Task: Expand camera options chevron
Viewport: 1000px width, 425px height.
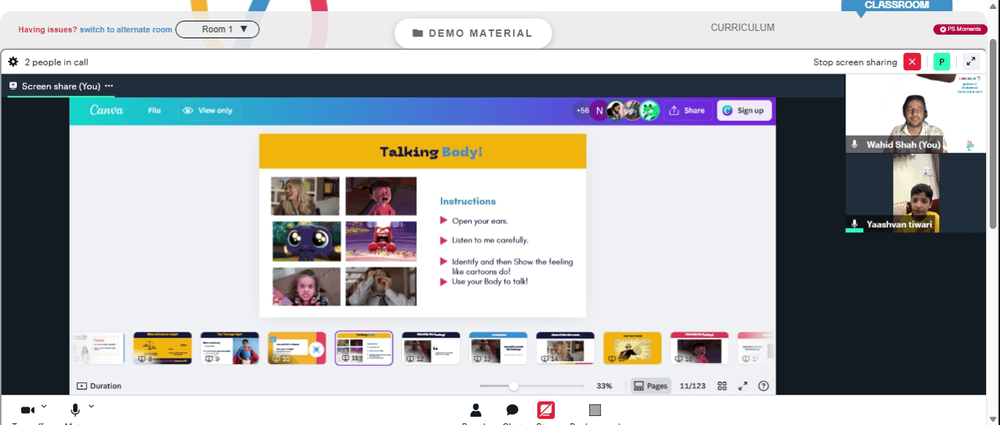Action: pos(43,406)
